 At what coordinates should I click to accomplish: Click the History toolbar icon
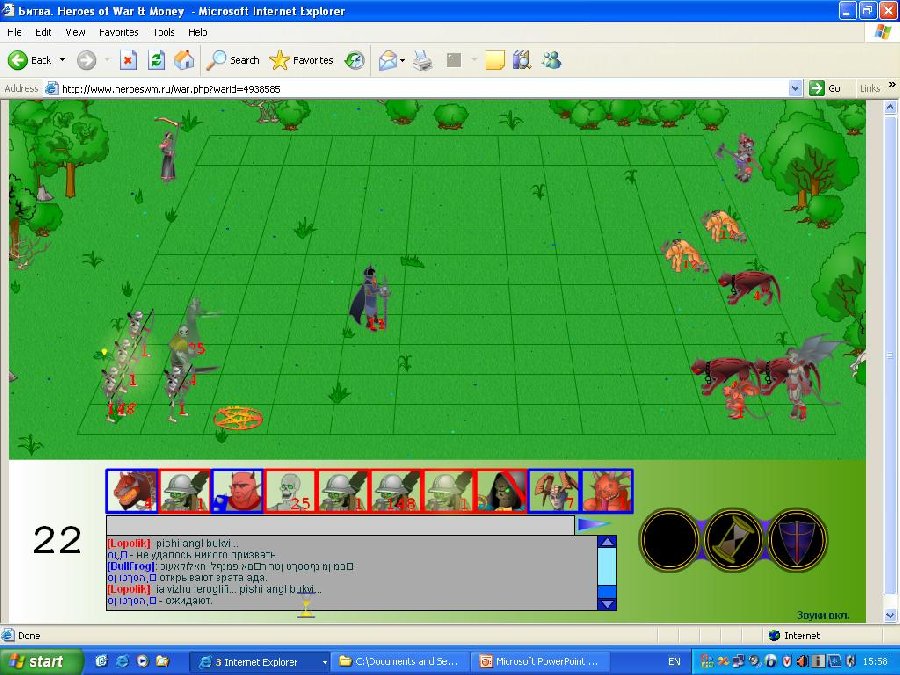point(355,60)
